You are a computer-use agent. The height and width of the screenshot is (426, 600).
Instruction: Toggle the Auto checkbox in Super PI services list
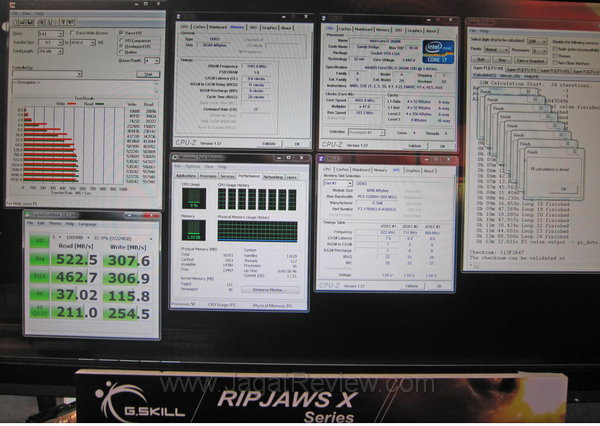pos(554,49)
